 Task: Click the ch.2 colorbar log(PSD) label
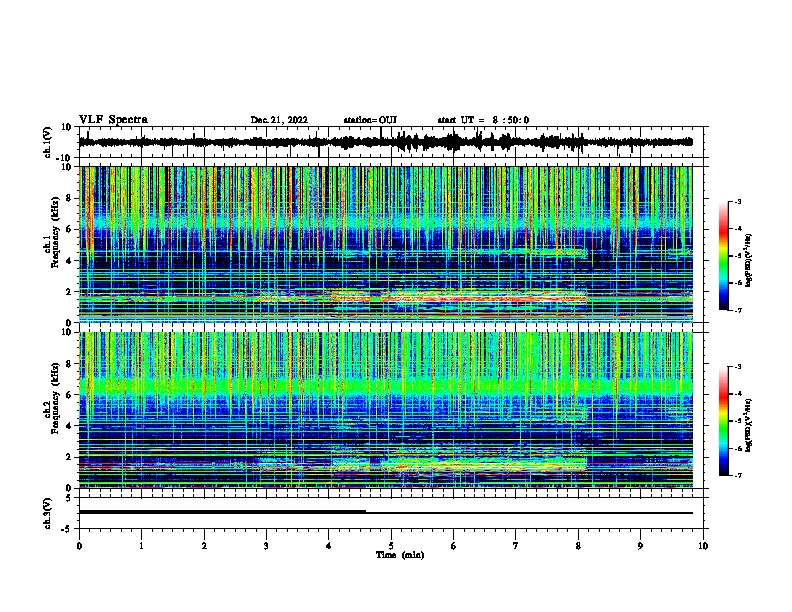click(x=749, y=425)
